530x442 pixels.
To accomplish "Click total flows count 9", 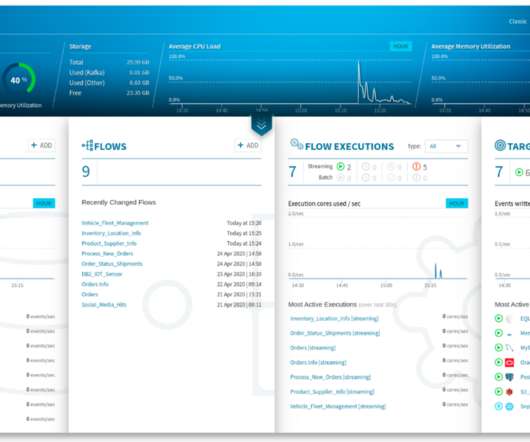I will 86,172.
